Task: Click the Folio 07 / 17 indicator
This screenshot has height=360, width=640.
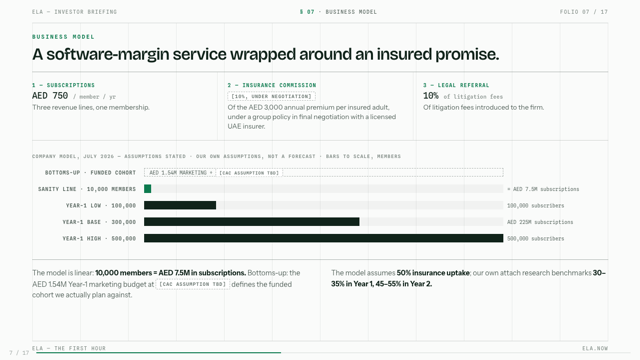Action: [x=584, y=12]
